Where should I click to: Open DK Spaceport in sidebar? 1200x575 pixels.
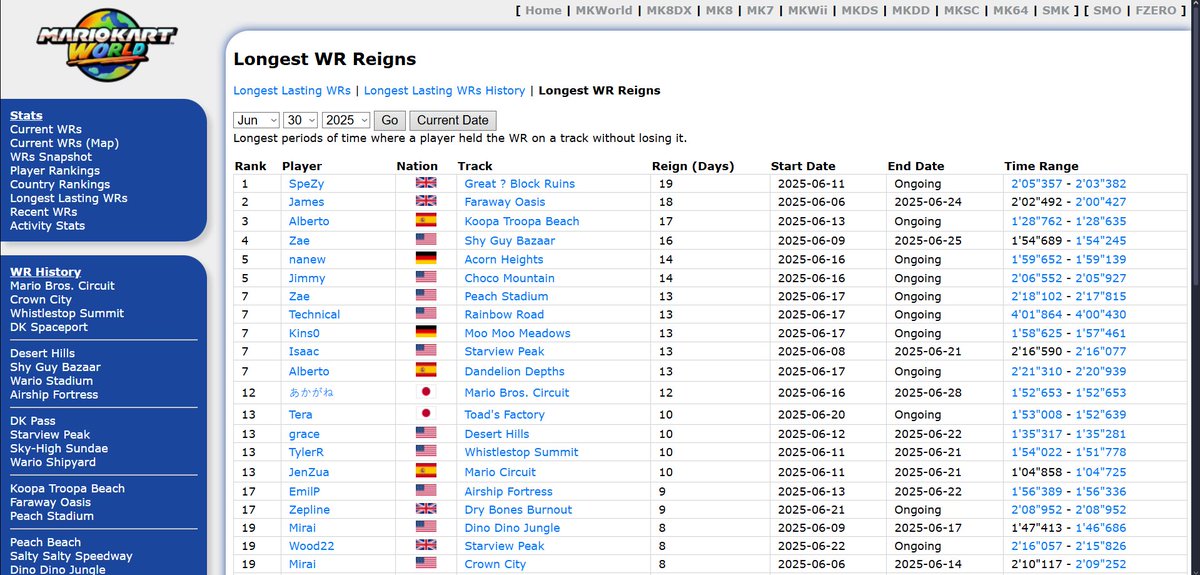49,327
